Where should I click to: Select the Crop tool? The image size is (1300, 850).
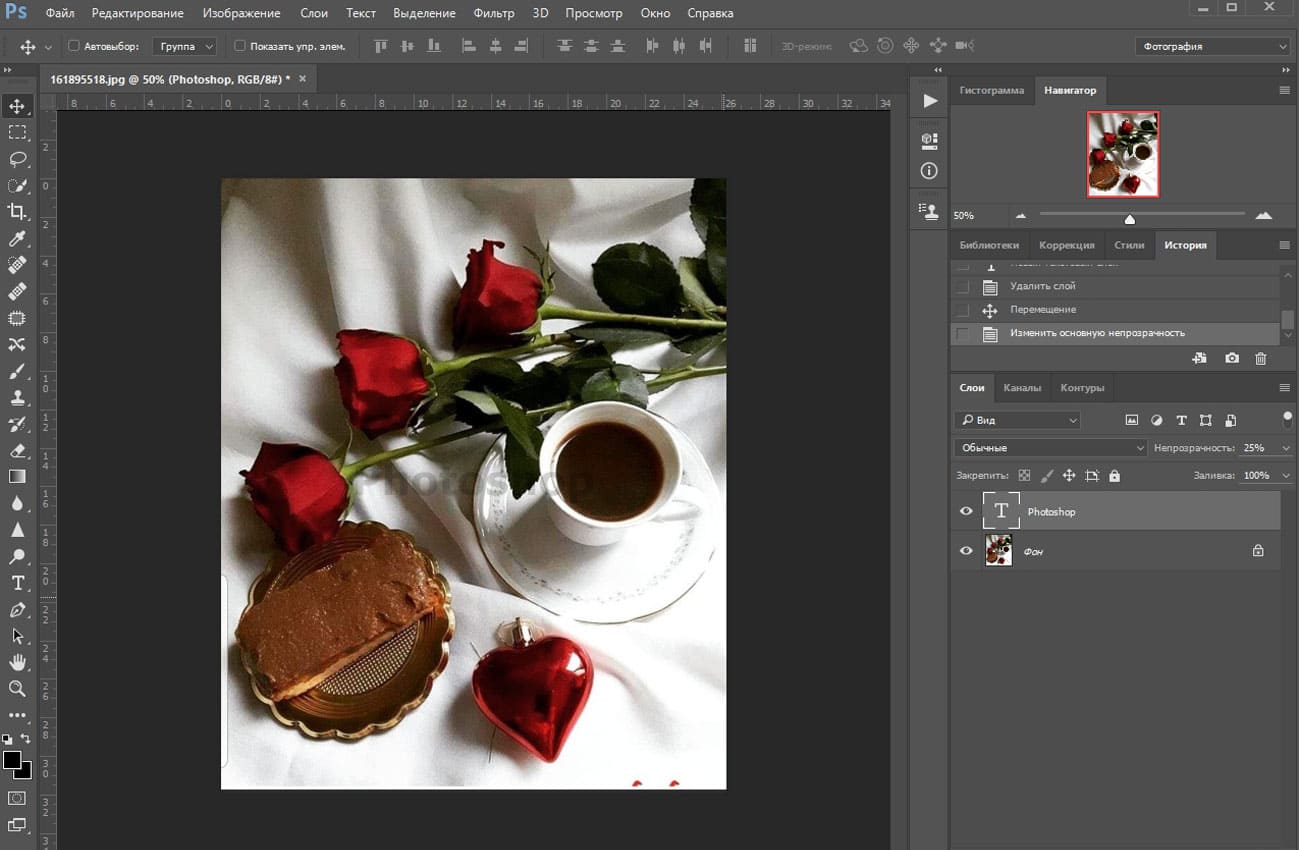pos(17,211)
